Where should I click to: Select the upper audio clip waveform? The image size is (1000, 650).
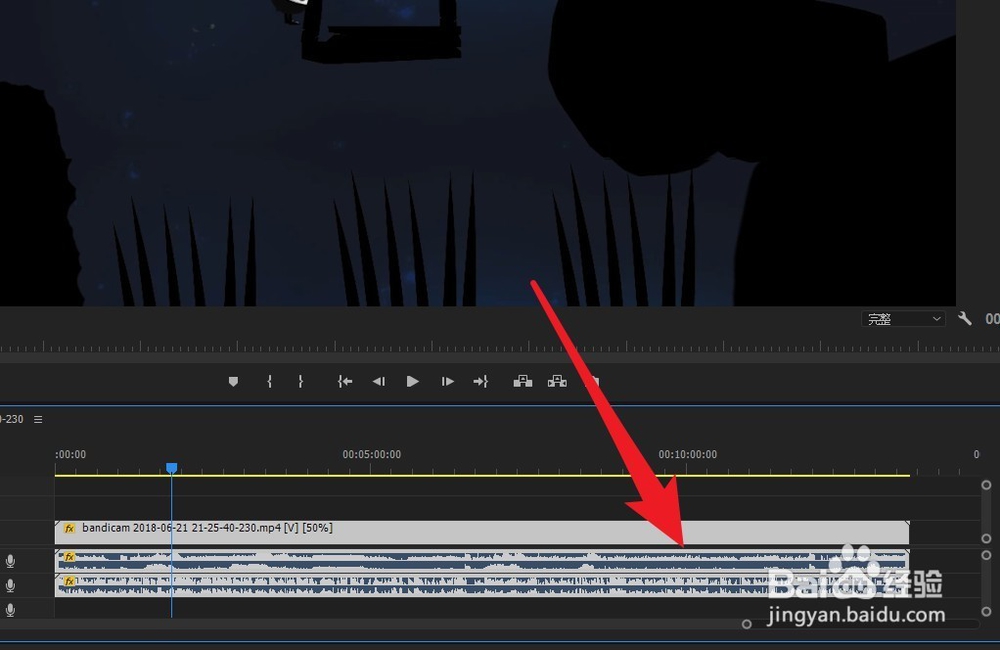pyautogui.click(x=482, y=561)
